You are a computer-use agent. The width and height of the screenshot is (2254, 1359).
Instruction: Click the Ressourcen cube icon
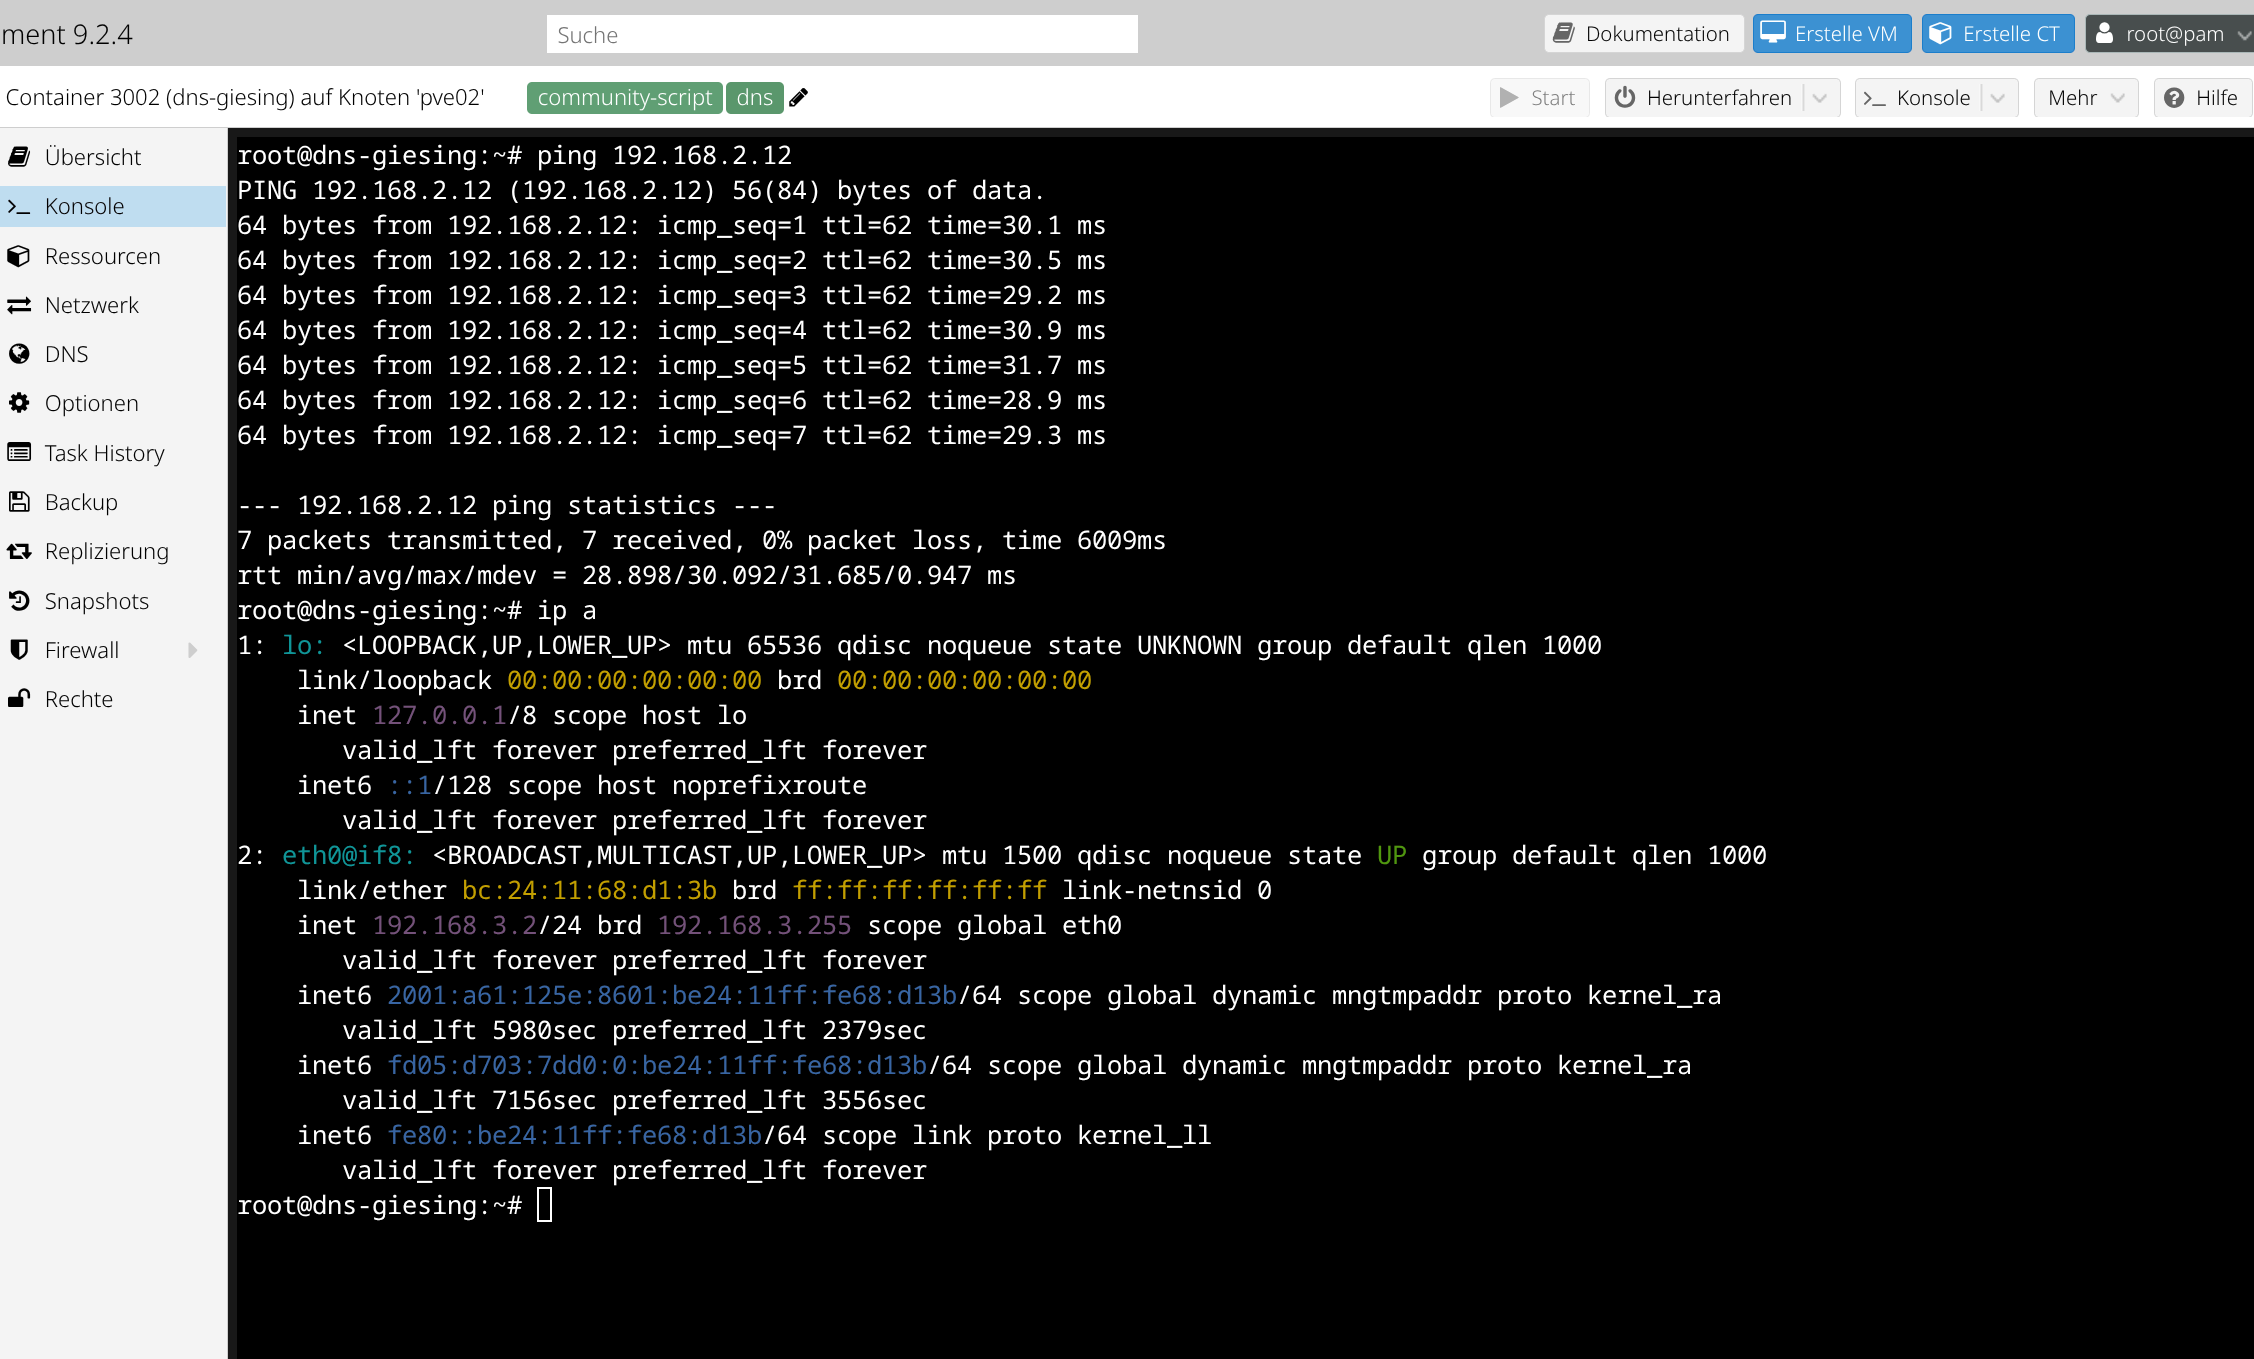click(19, 256)
